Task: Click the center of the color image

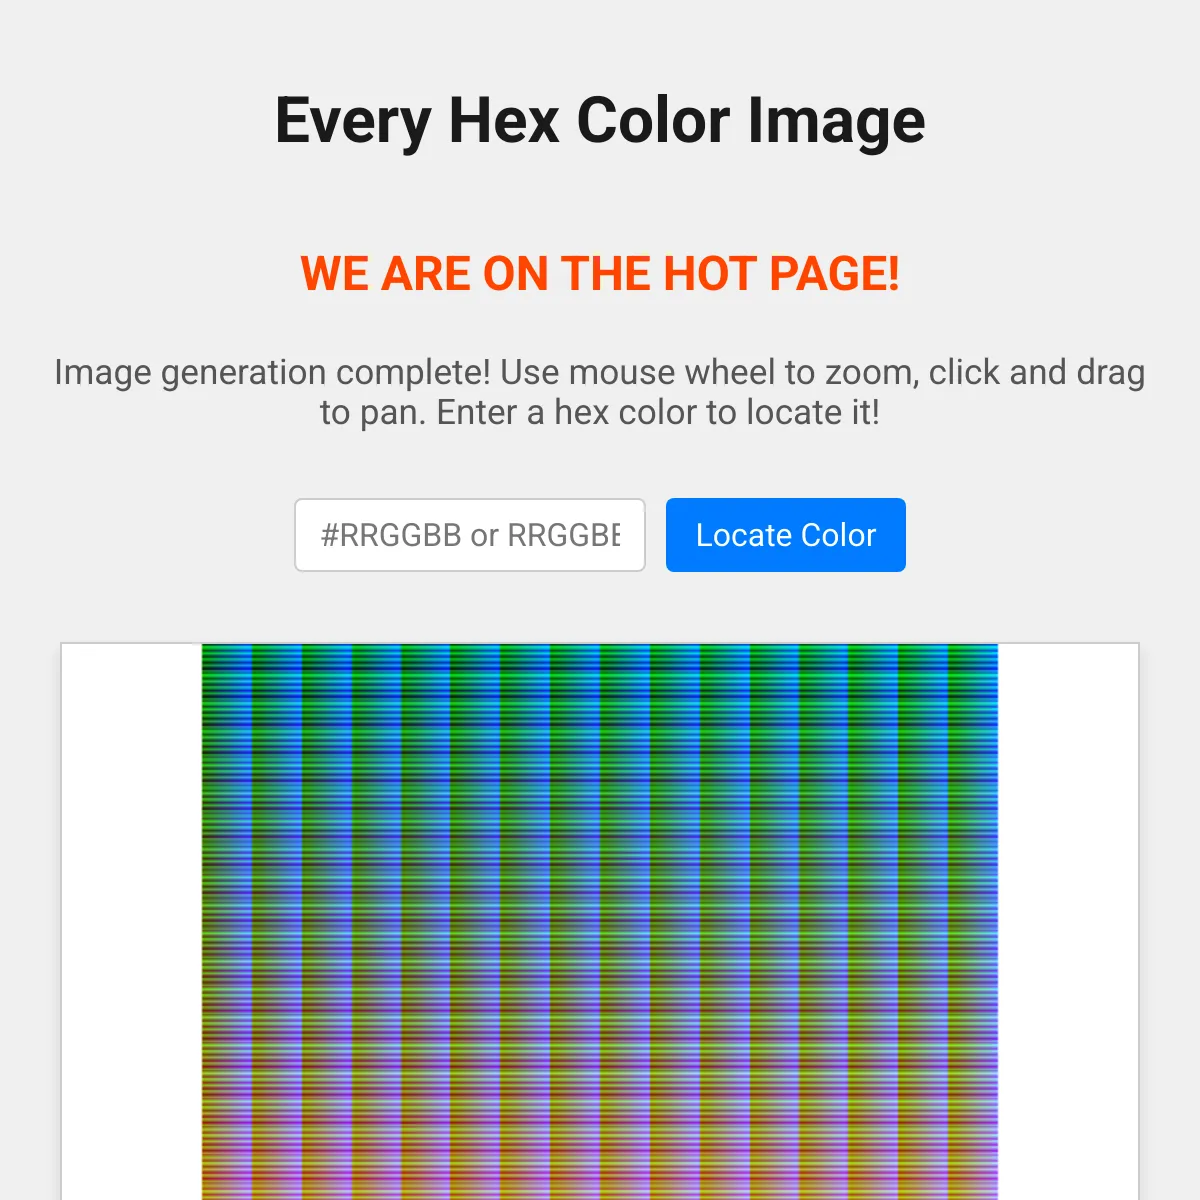Action: click(600, 921)
